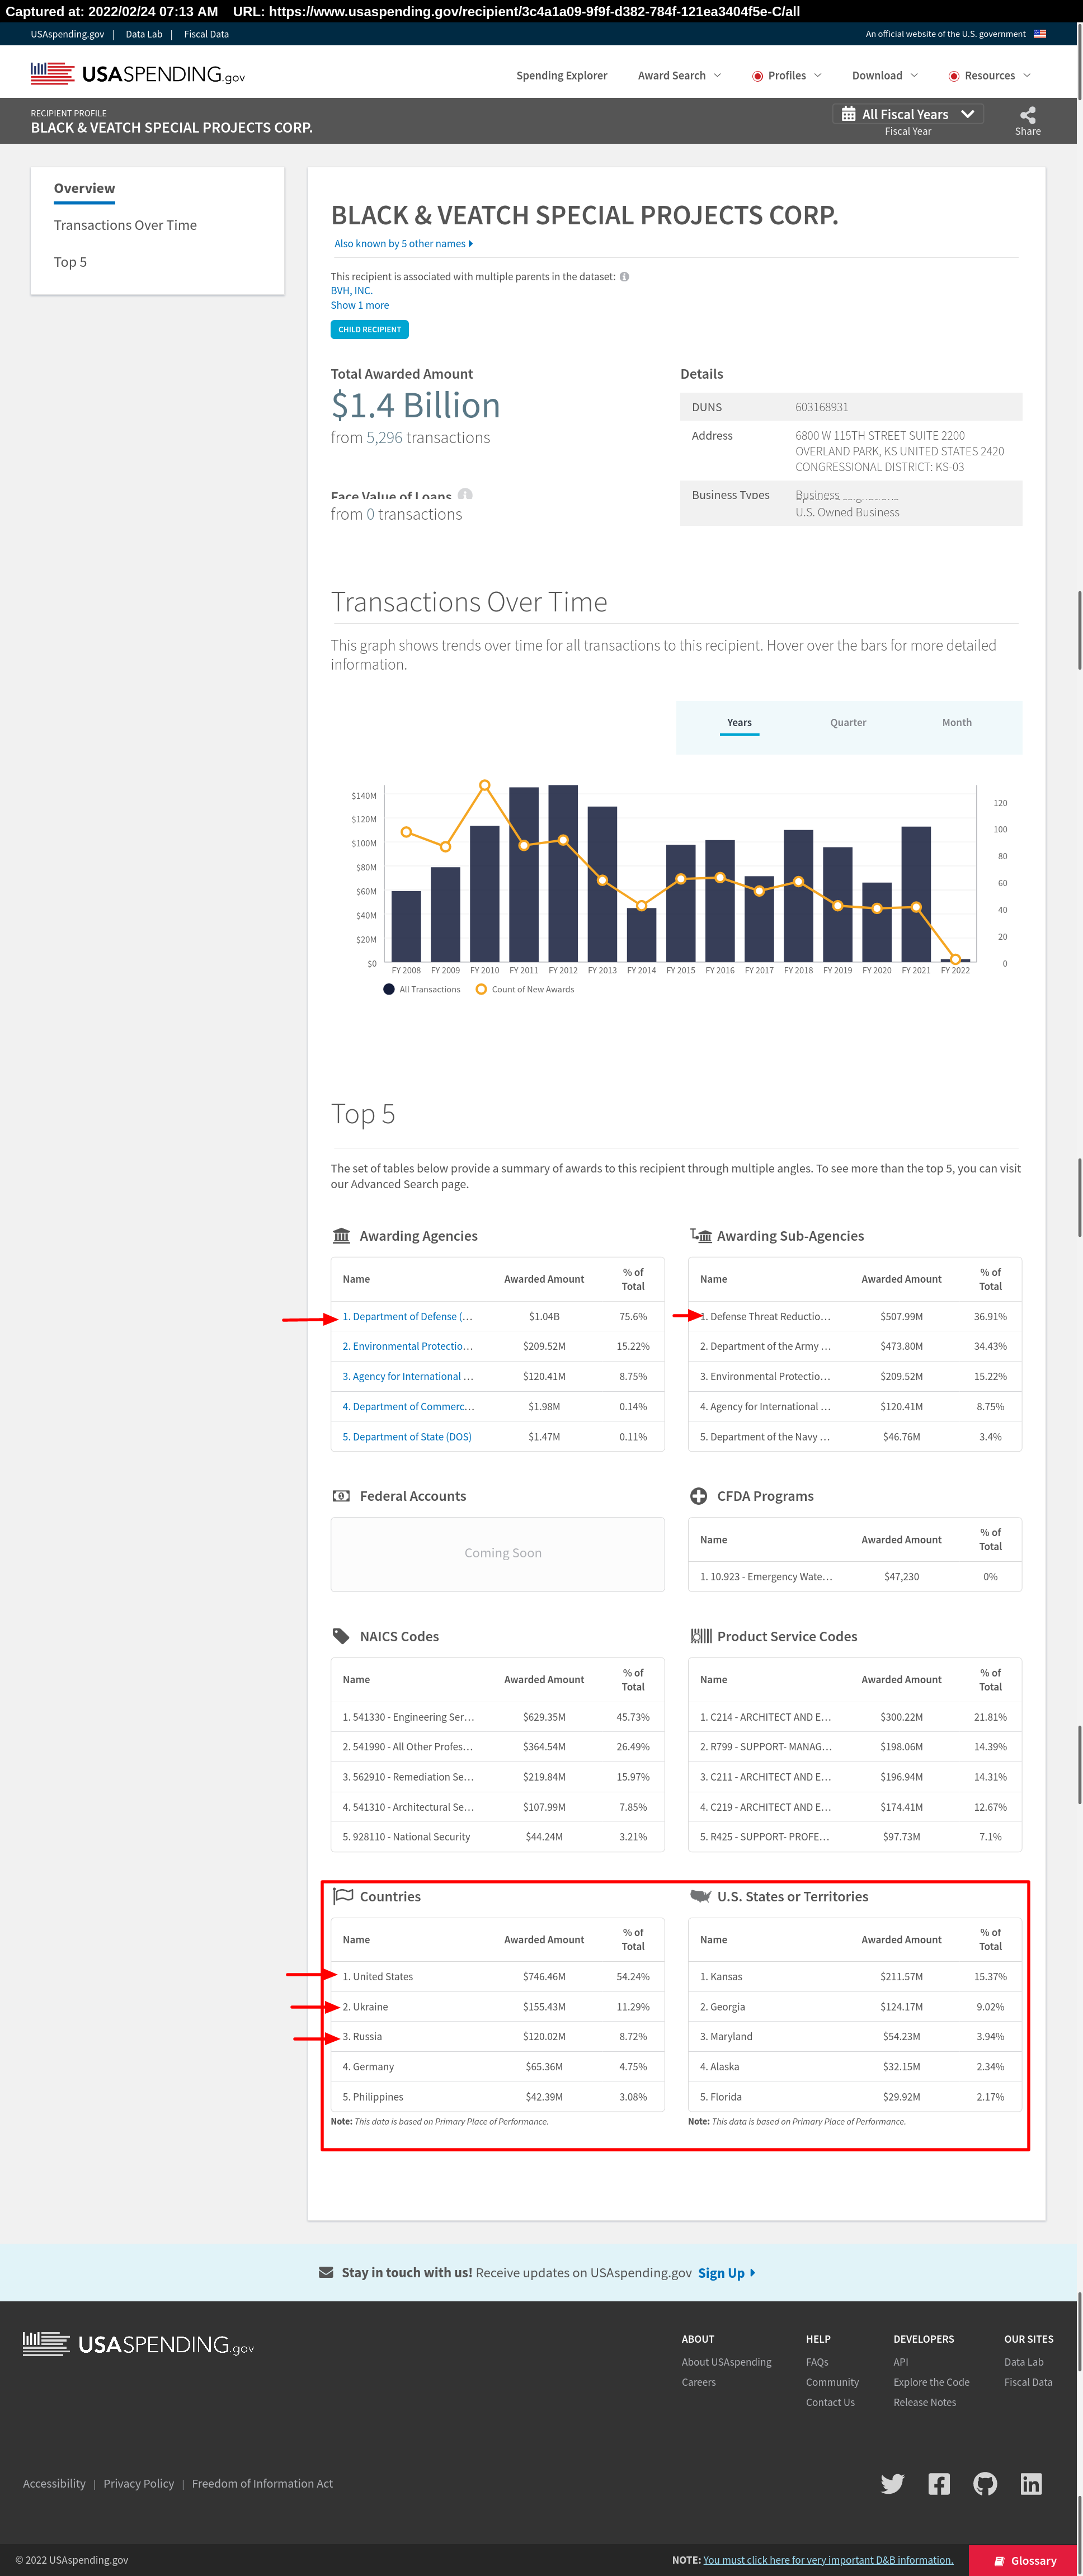Open Privacy Policy footer link
The height and width of the screenshot is (2576, 1083).
click(x=138, y=2483)
